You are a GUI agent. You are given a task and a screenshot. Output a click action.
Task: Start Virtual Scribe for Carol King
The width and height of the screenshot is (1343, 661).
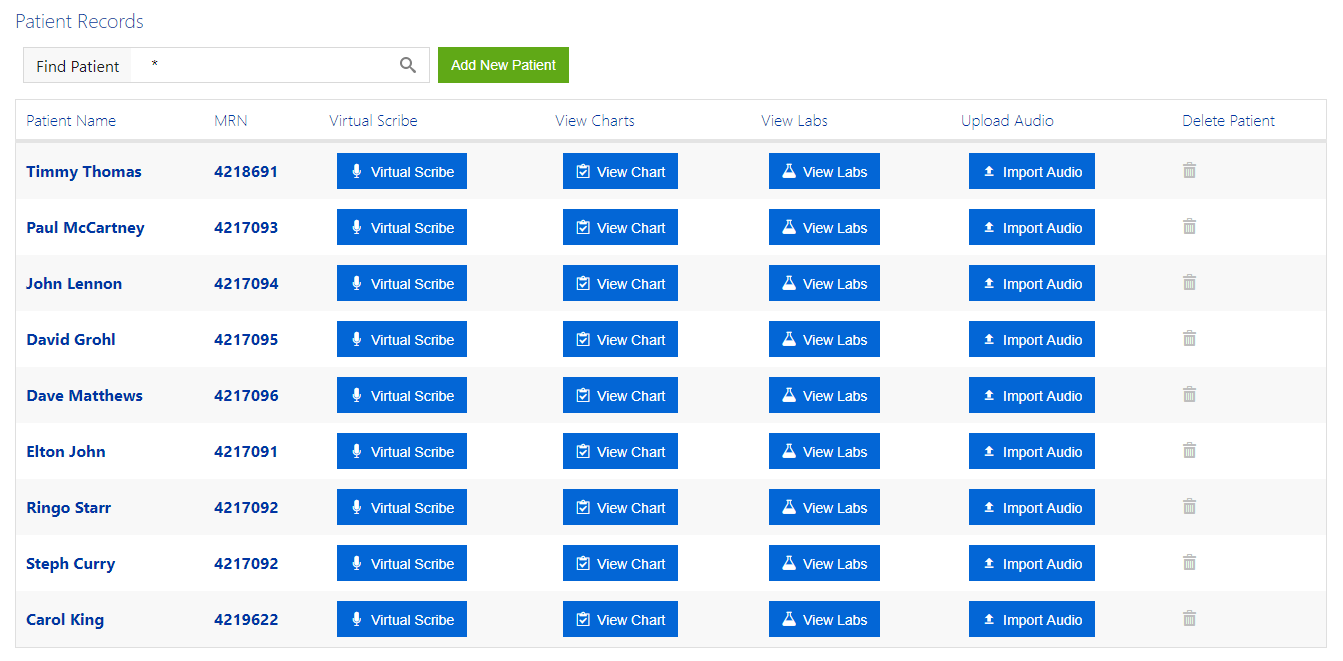[x=402, y=619]
